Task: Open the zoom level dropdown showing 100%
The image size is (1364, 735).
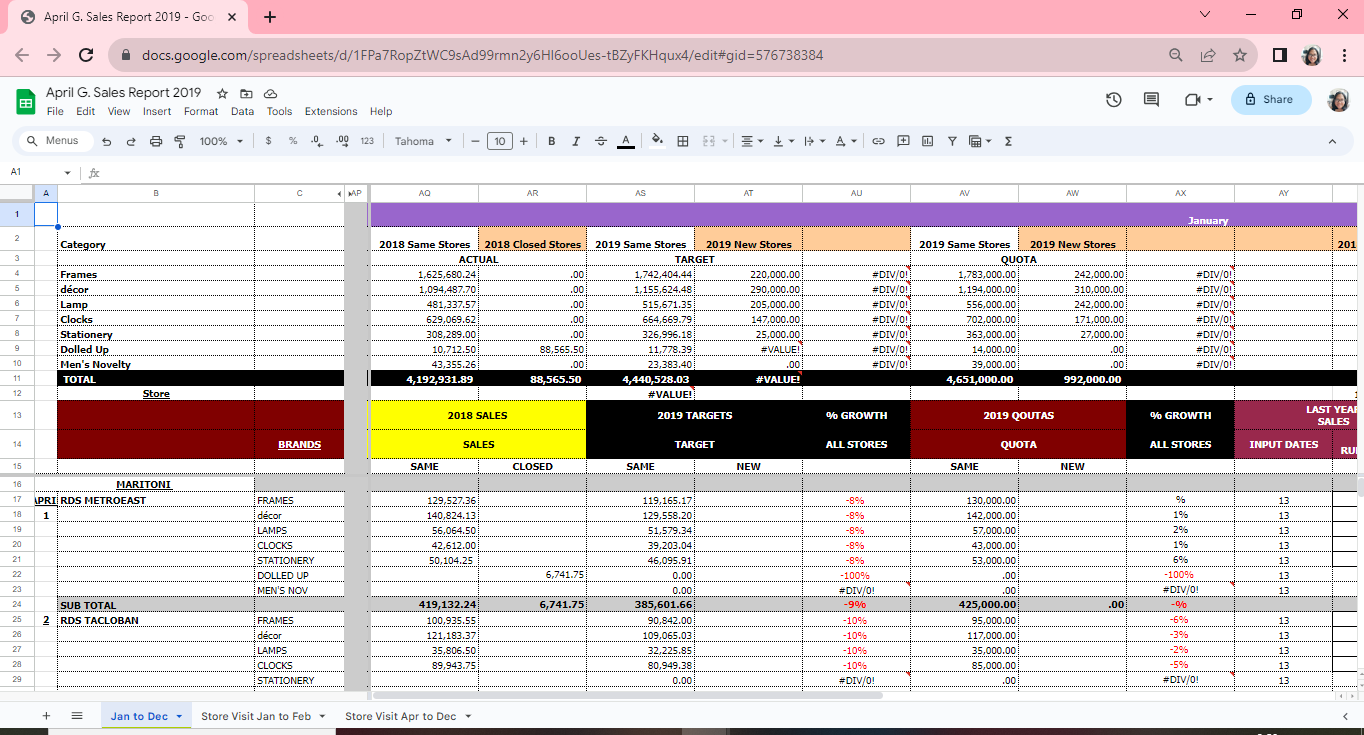Action: coord(221,142)
